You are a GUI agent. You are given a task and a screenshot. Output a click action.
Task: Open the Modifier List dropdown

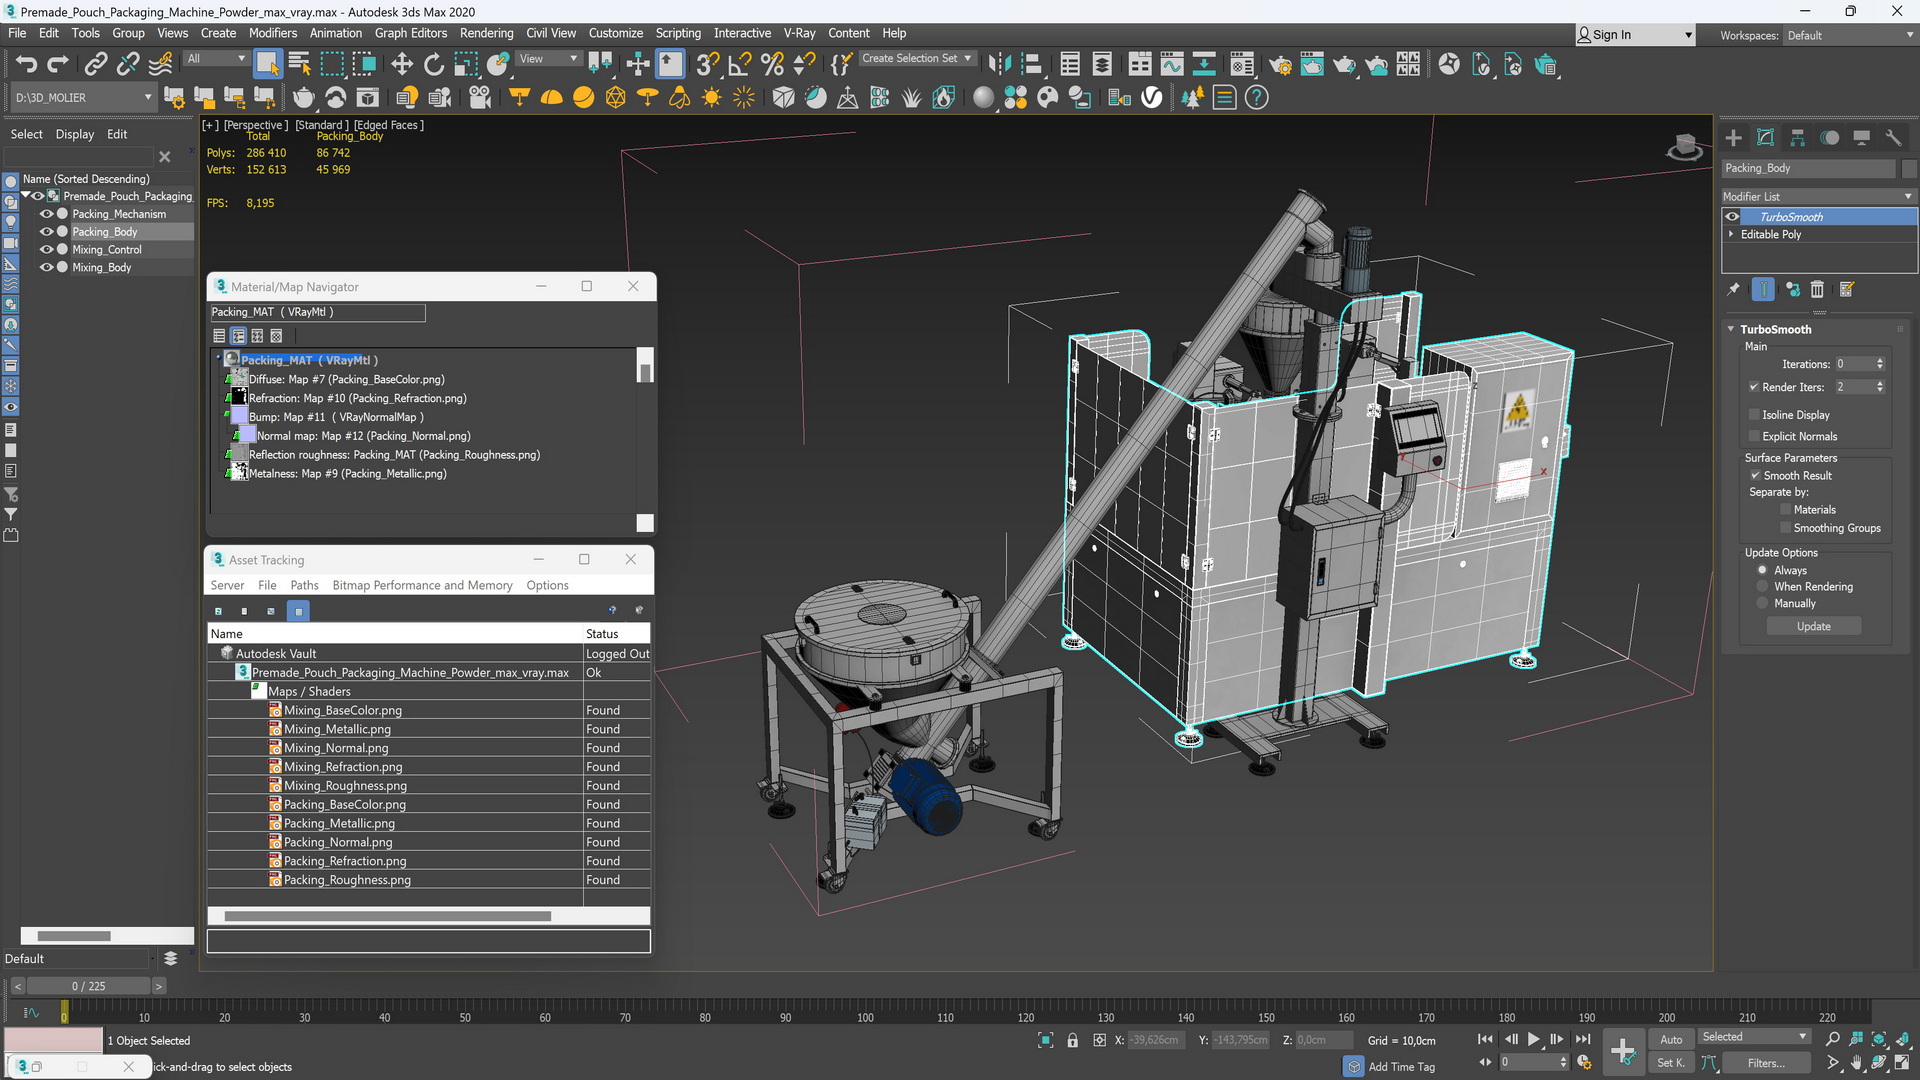tap(1818, 197)
